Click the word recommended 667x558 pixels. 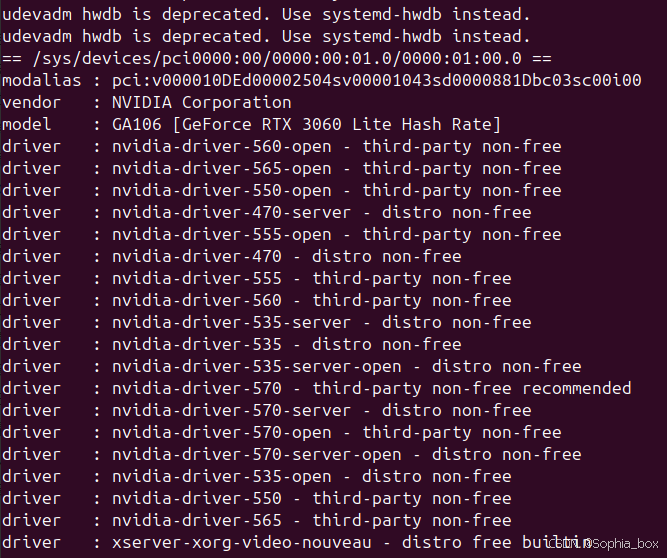tap(577, 389)
